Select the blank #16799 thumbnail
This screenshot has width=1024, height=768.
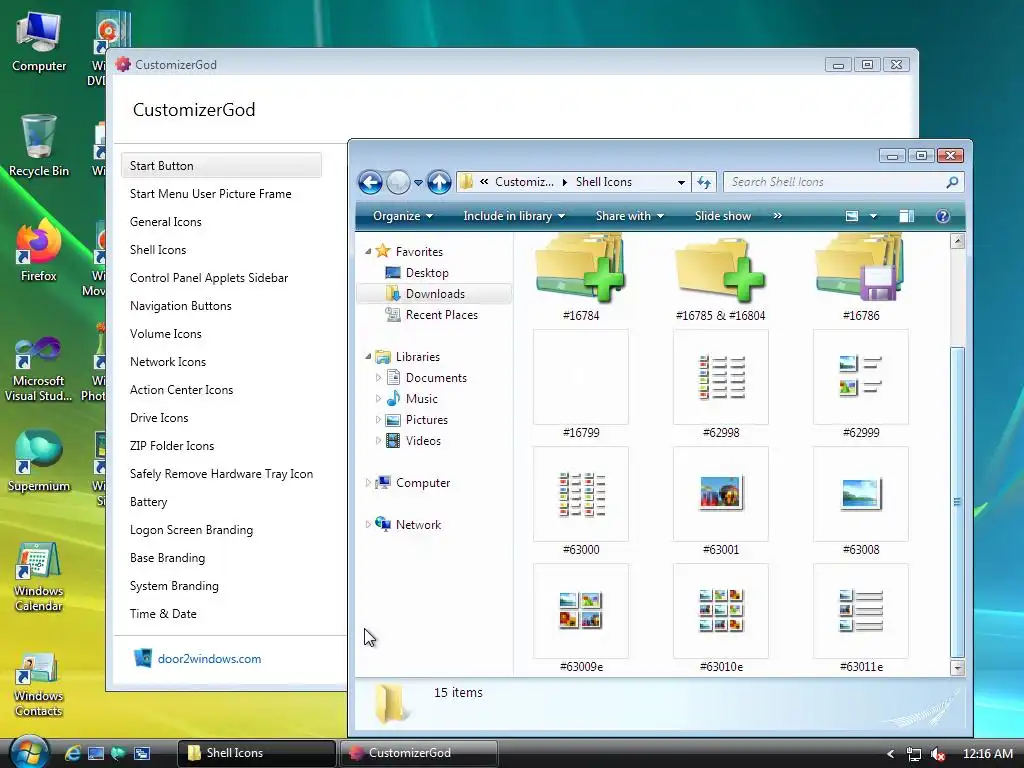point(581,377)
